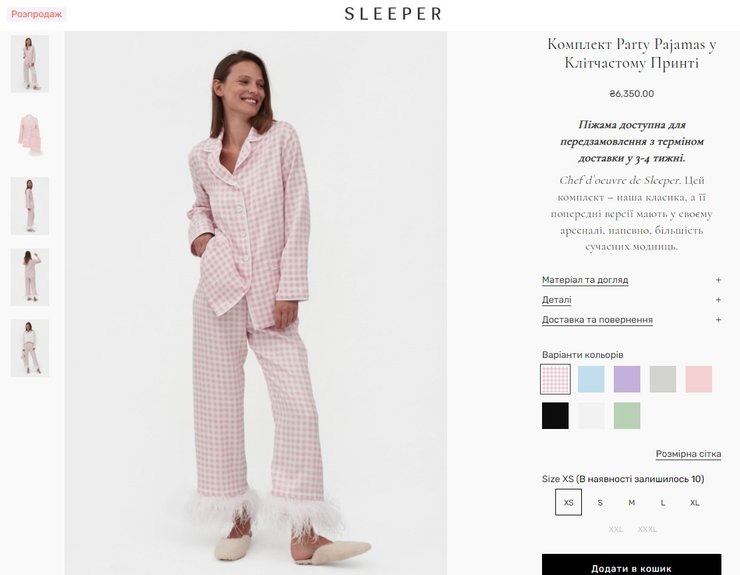Screen dimensions: 740x575
Task: Choose the mint green color swatch
Action: (x=627, y=415)
